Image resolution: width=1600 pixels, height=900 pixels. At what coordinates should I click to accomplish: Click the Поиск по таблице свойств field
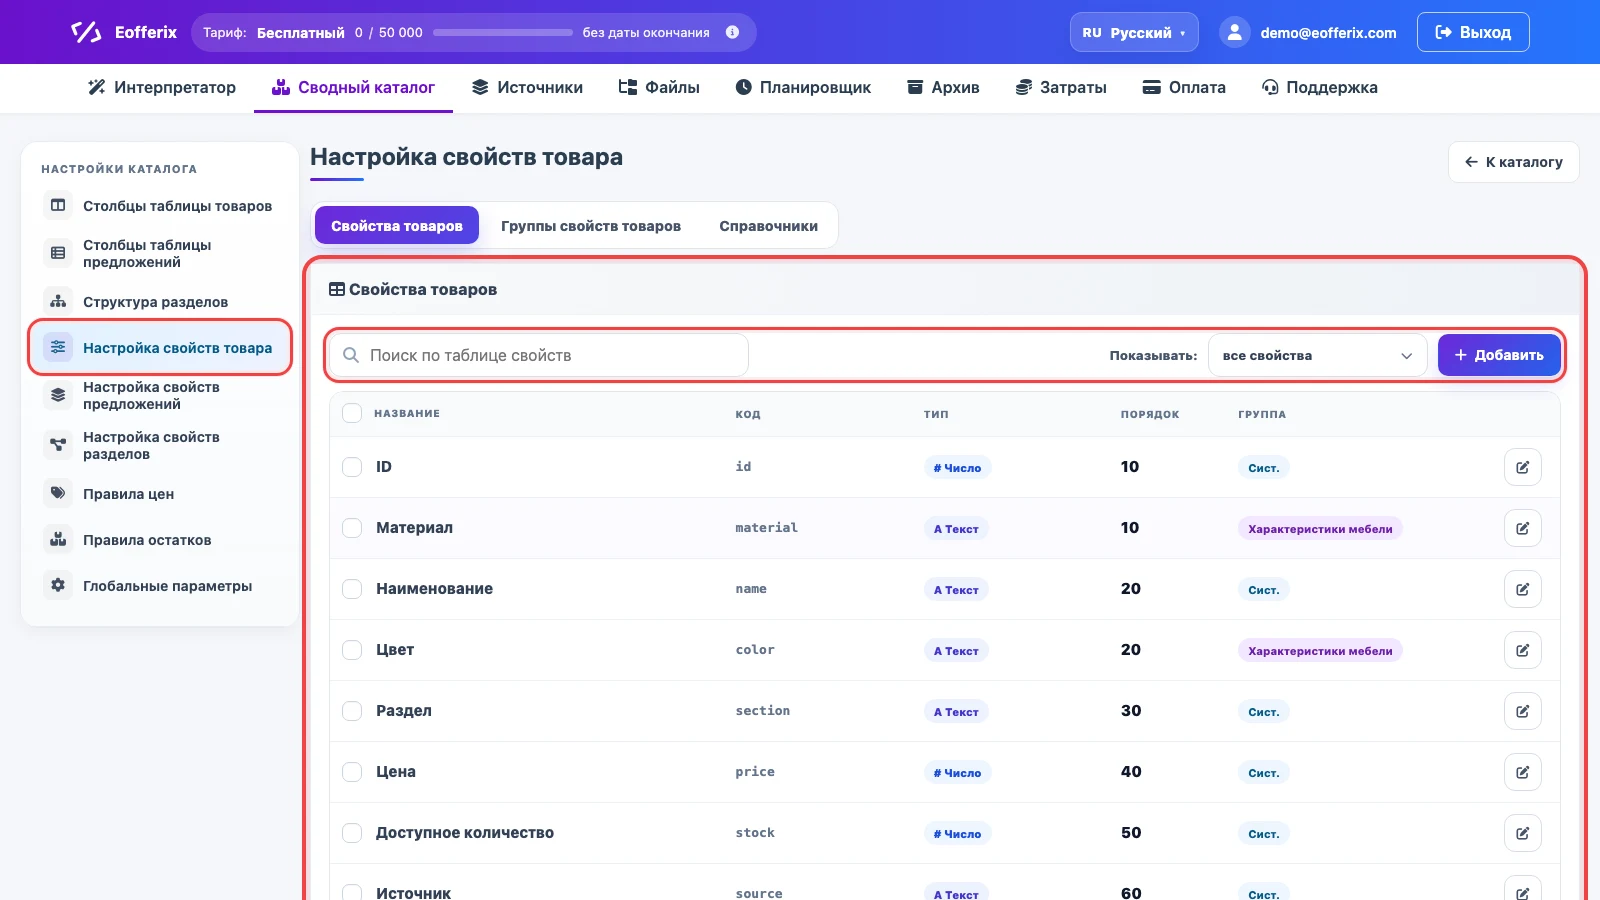(x=538, y=355)
